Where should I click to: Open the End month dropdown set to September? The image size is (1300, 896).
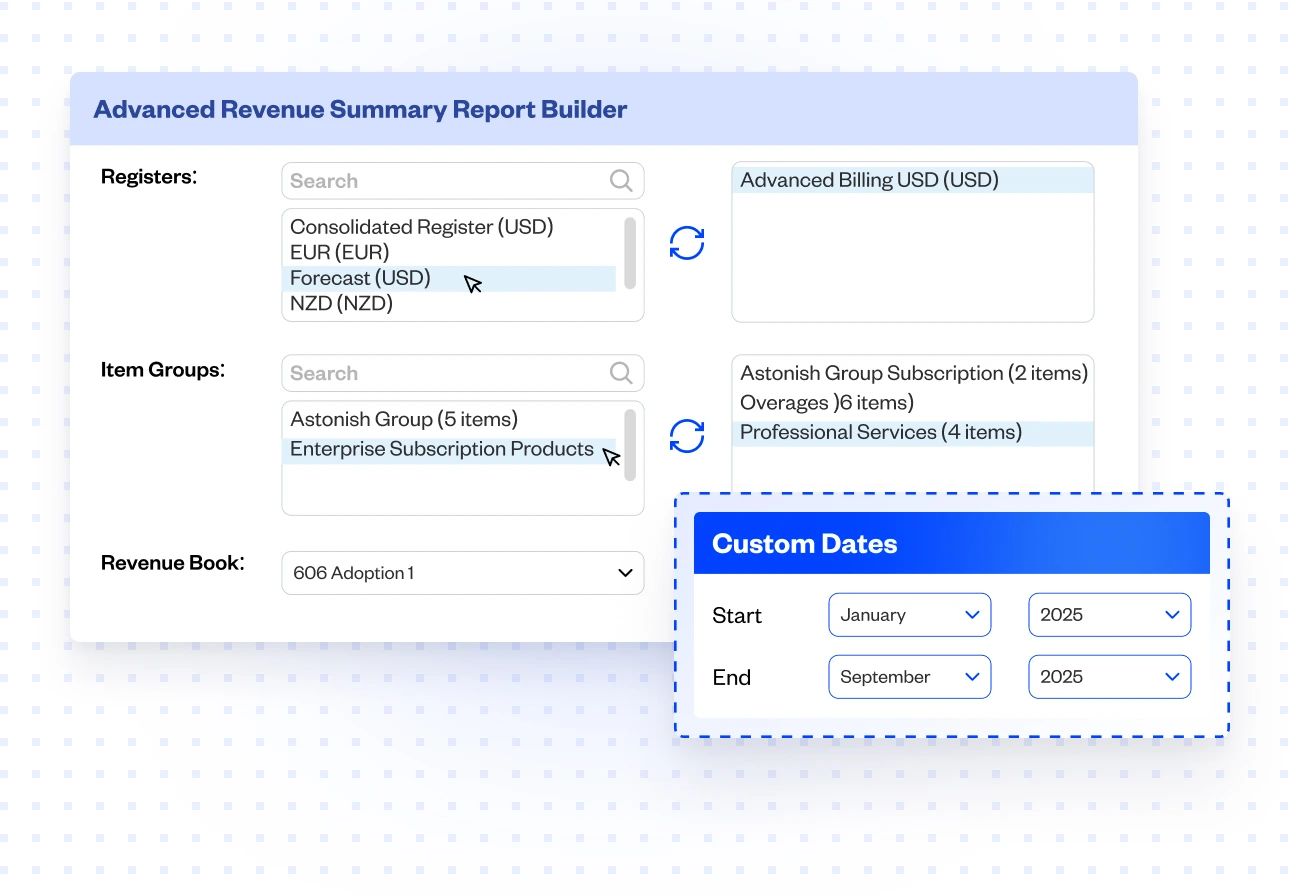[x=908, y=676]
